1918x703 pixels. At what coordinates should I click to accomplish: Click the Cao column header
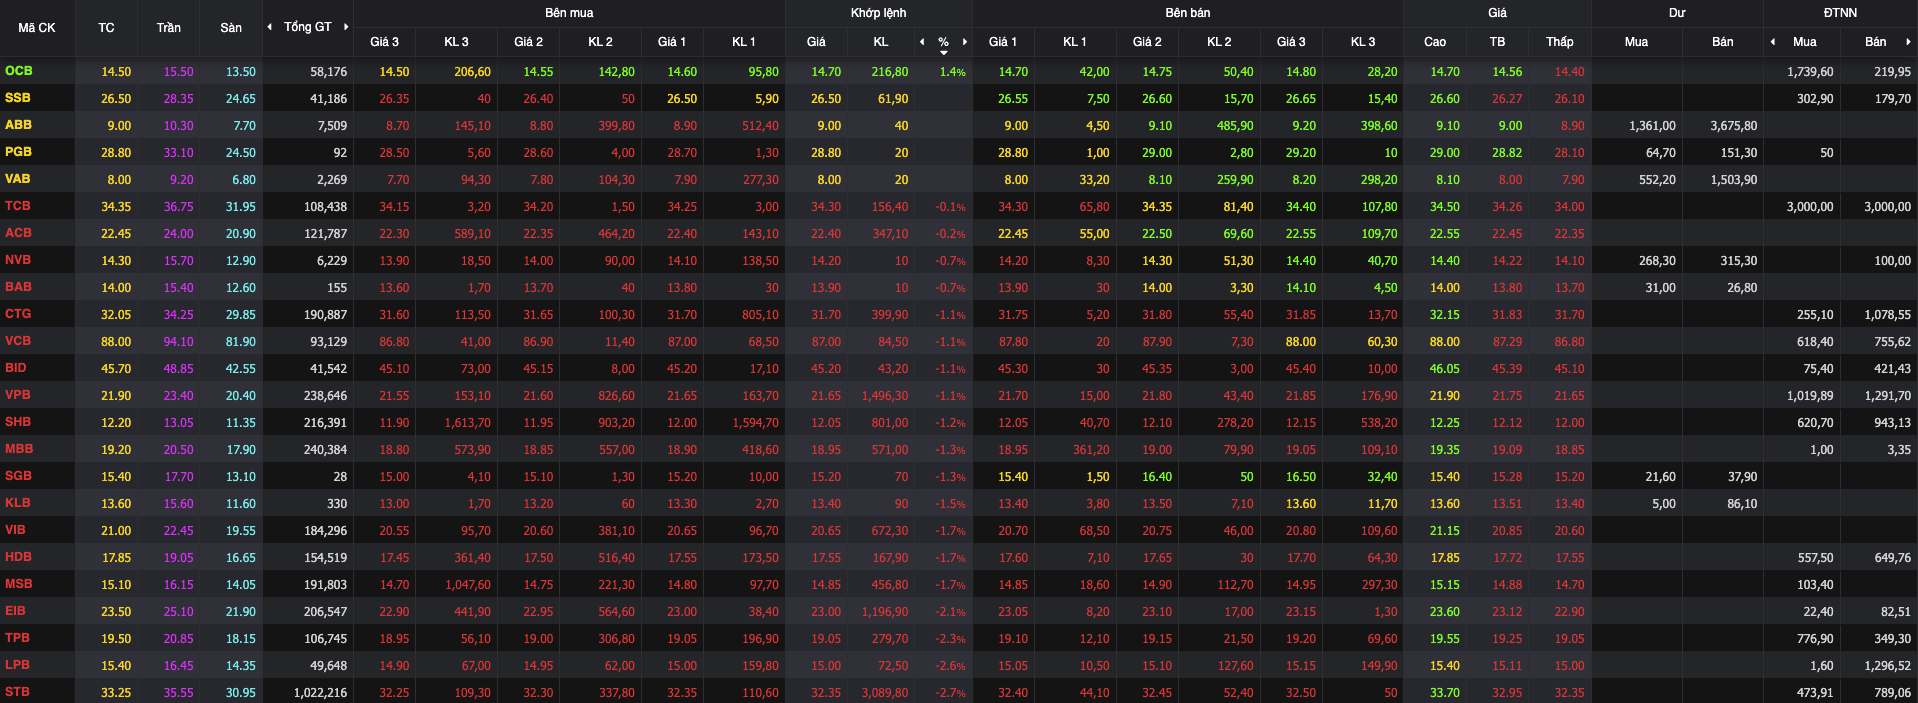pyautogui.click(x=1434, y=42)
